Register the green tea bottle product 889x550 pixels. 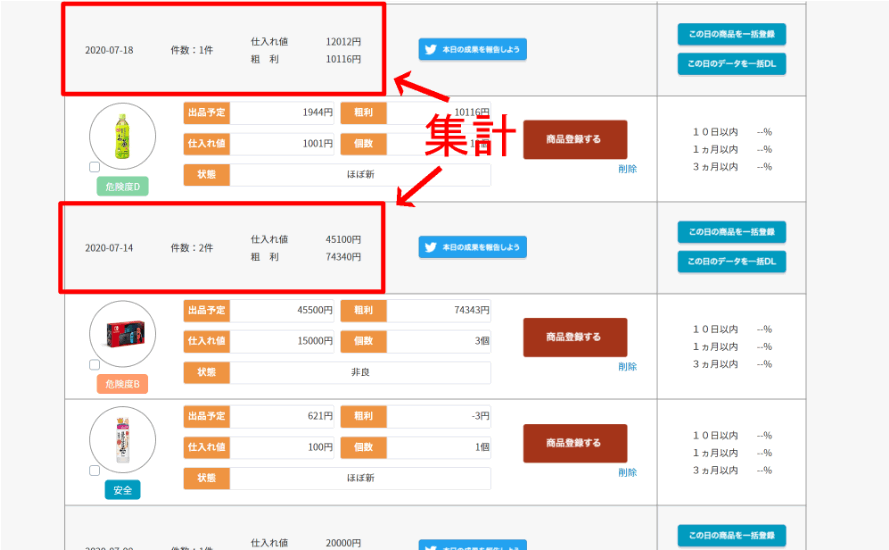coord(575,139)
